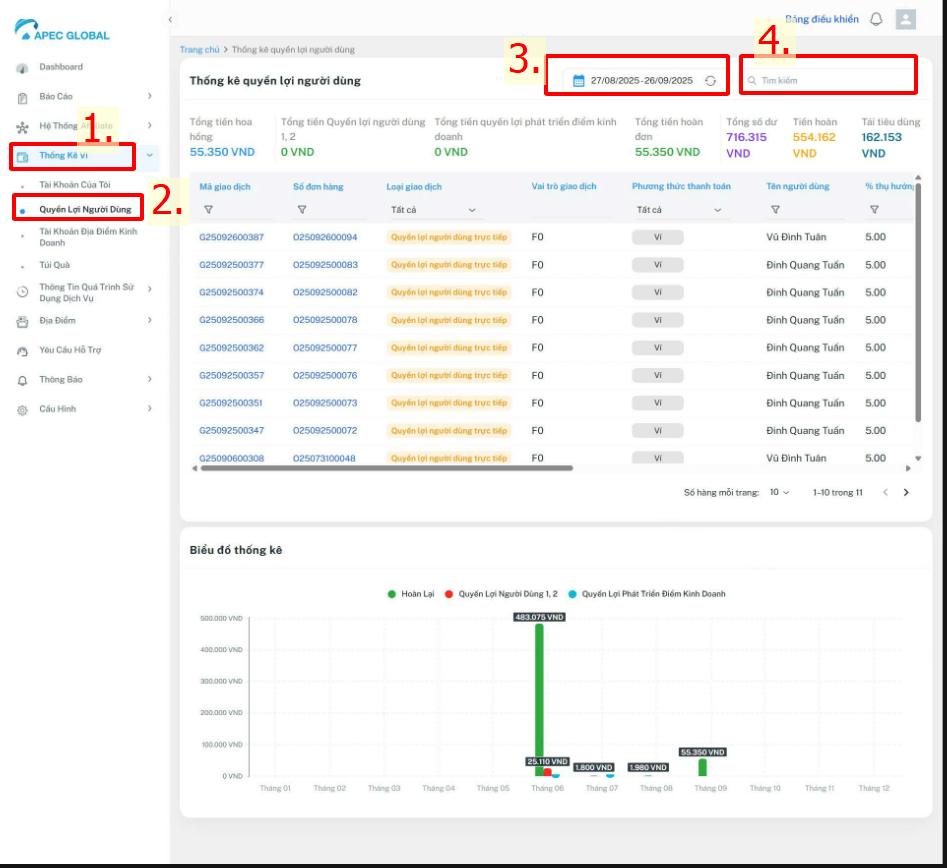The image size is (947, 868).
Task: Open the user profile avatar icon
Action: click(906, 19)
